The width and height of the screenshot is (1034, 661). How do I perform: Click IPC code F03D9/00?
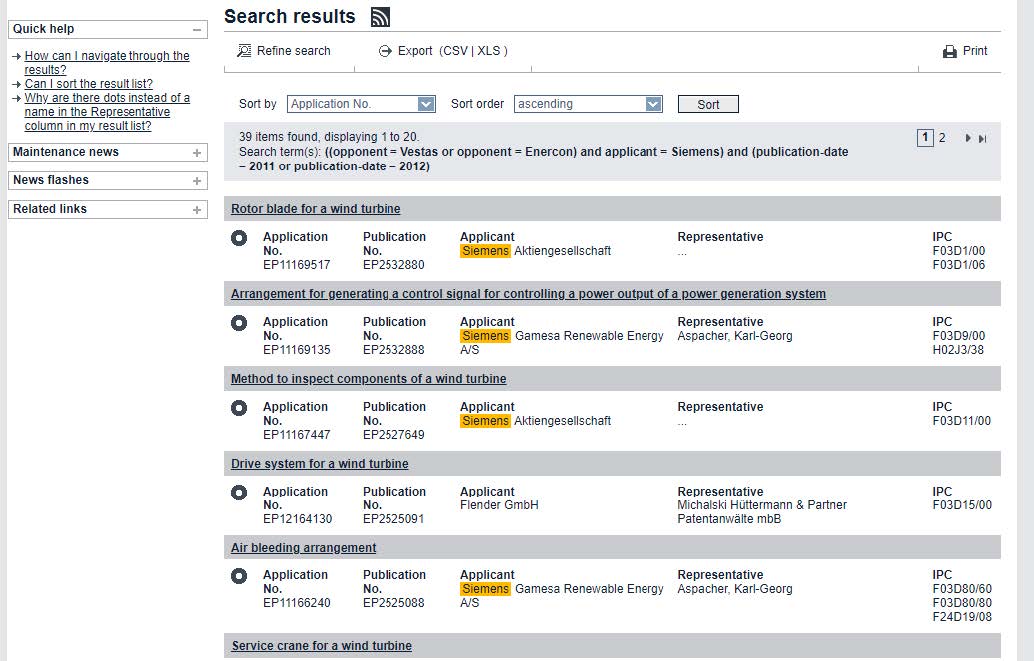pyautogui.click(x=959, y=336)
